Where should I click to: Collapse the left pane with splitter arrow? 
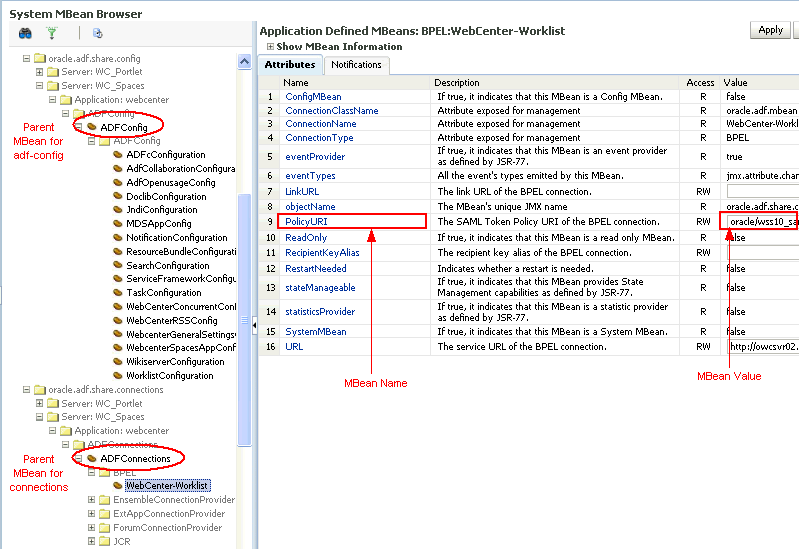(254, 324)
